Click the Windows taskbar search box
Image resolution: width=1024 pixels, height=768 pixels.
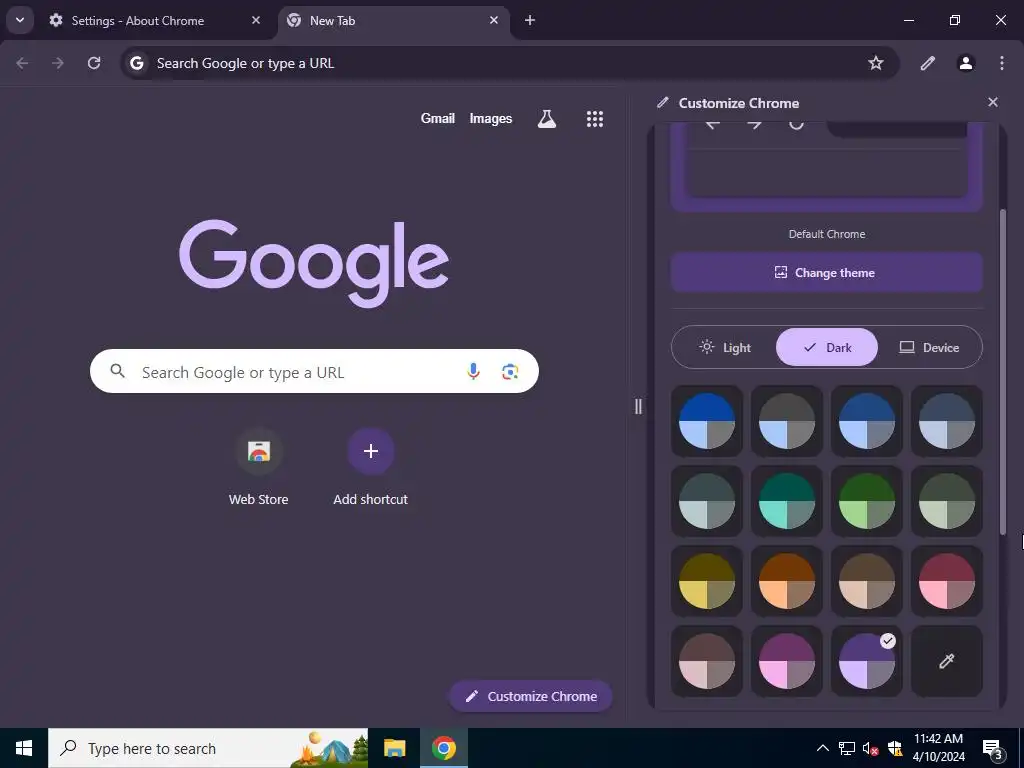click(x=208, y=748)
